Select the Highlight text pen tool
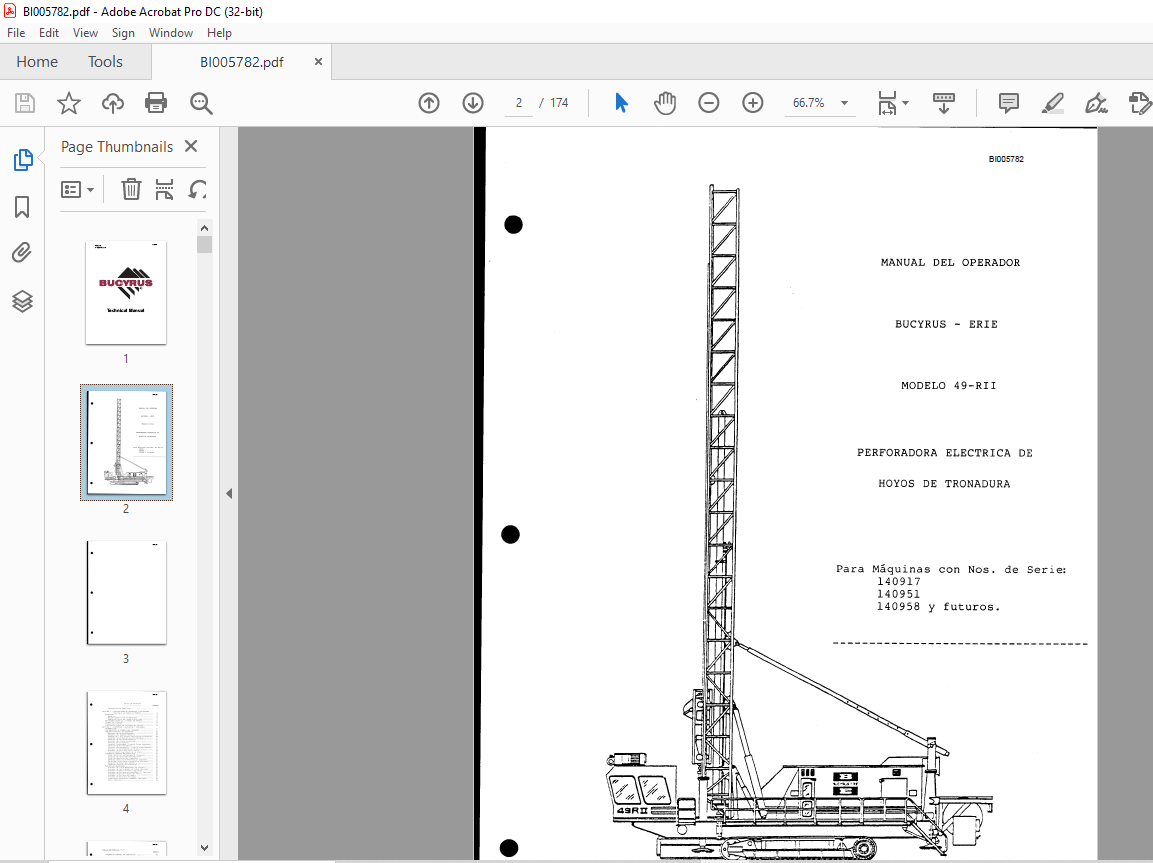1153x863 pixels. pyautogui.click(x=1053, y=103)
